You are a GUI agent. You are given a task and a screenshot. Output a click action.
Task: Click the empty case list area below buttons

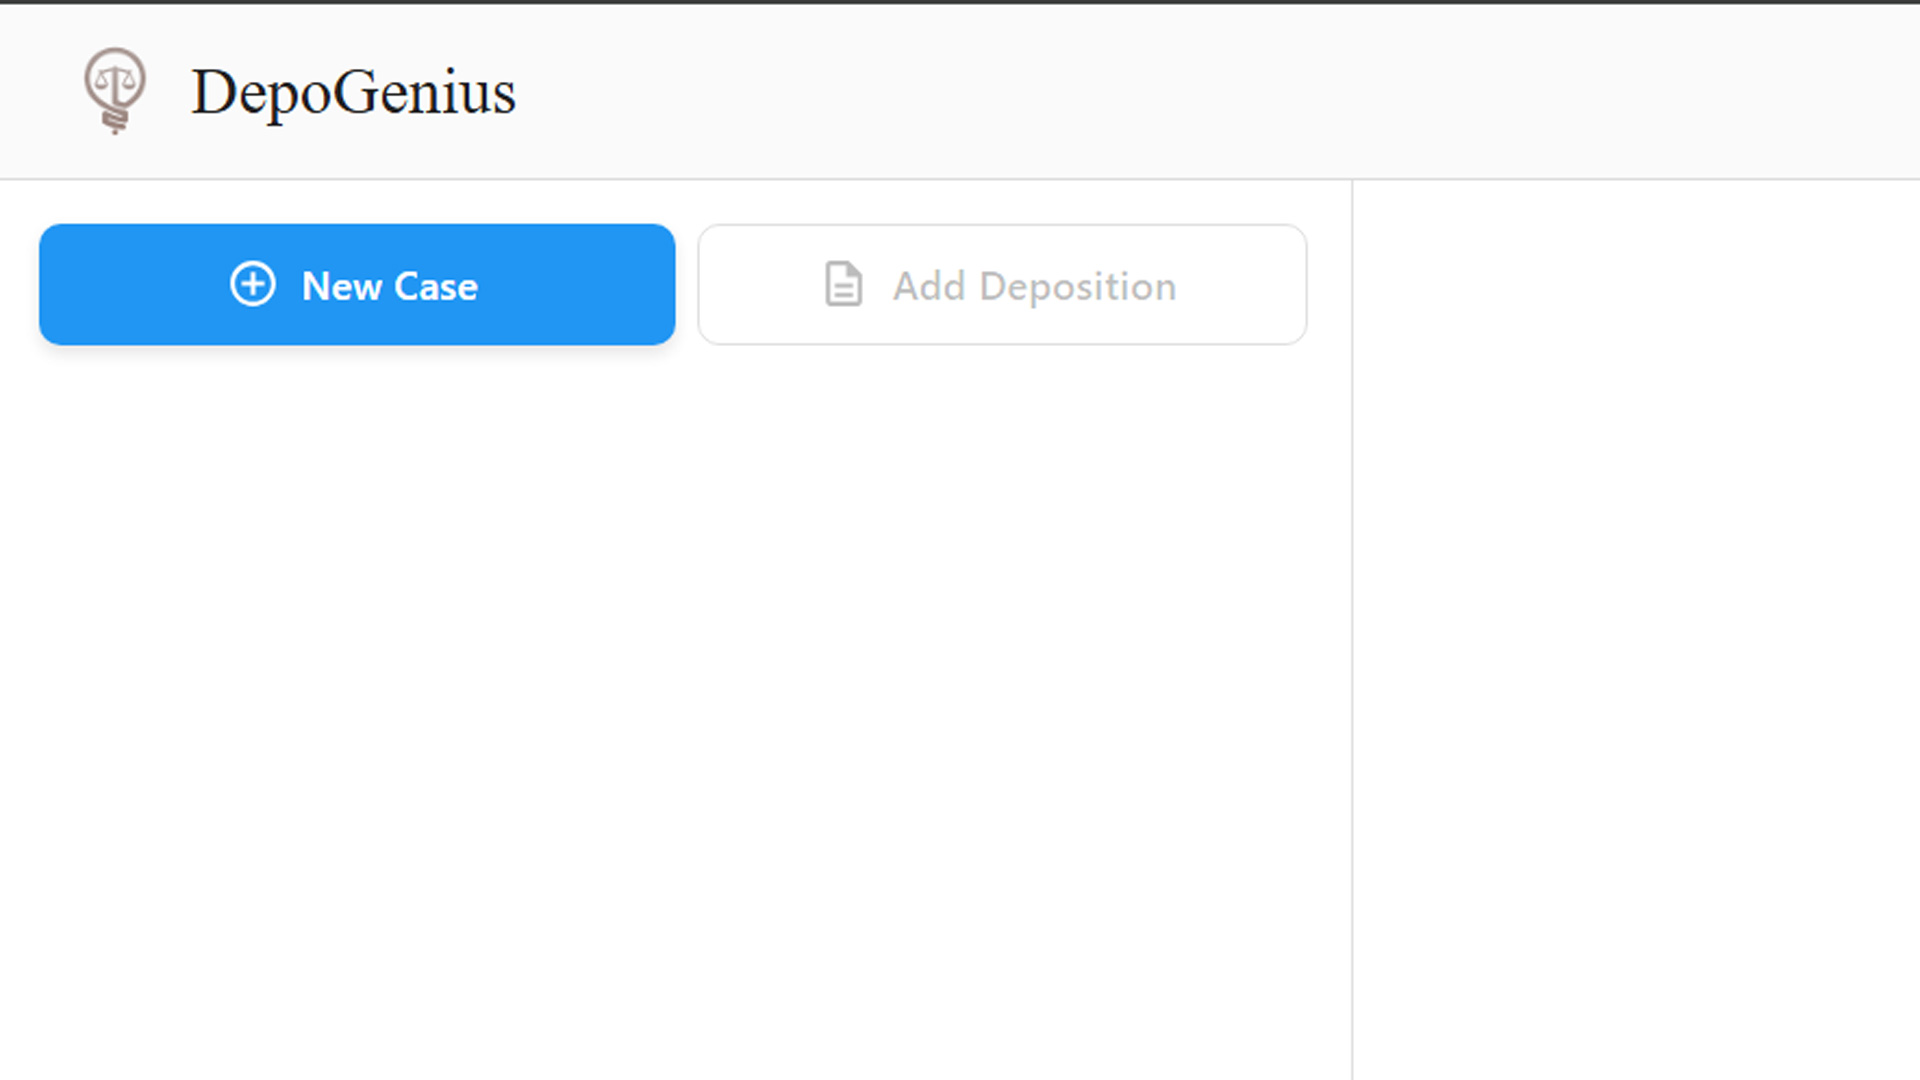[675, 700]
